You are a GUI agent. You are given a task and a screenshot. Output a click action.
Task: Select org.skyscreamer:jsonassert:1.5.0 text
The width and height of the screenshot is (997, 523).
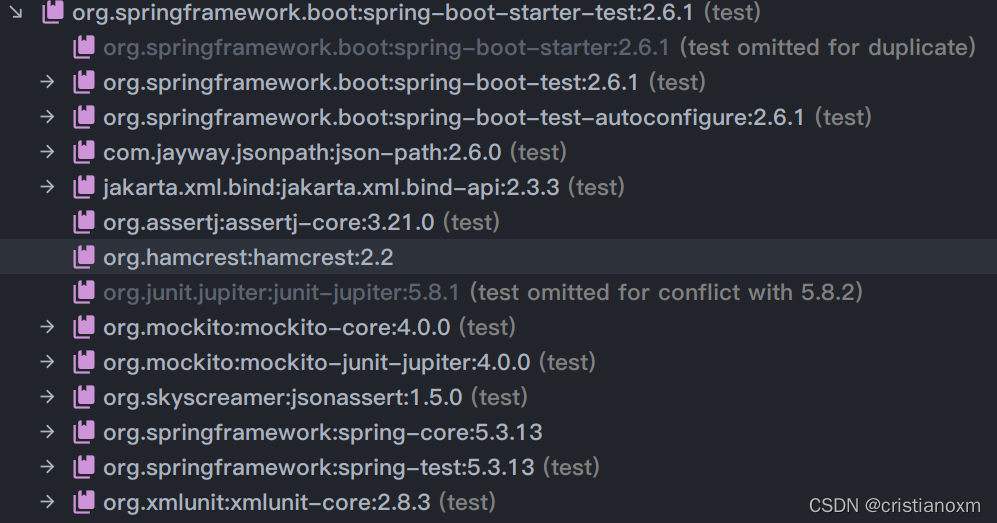point(283,397)
